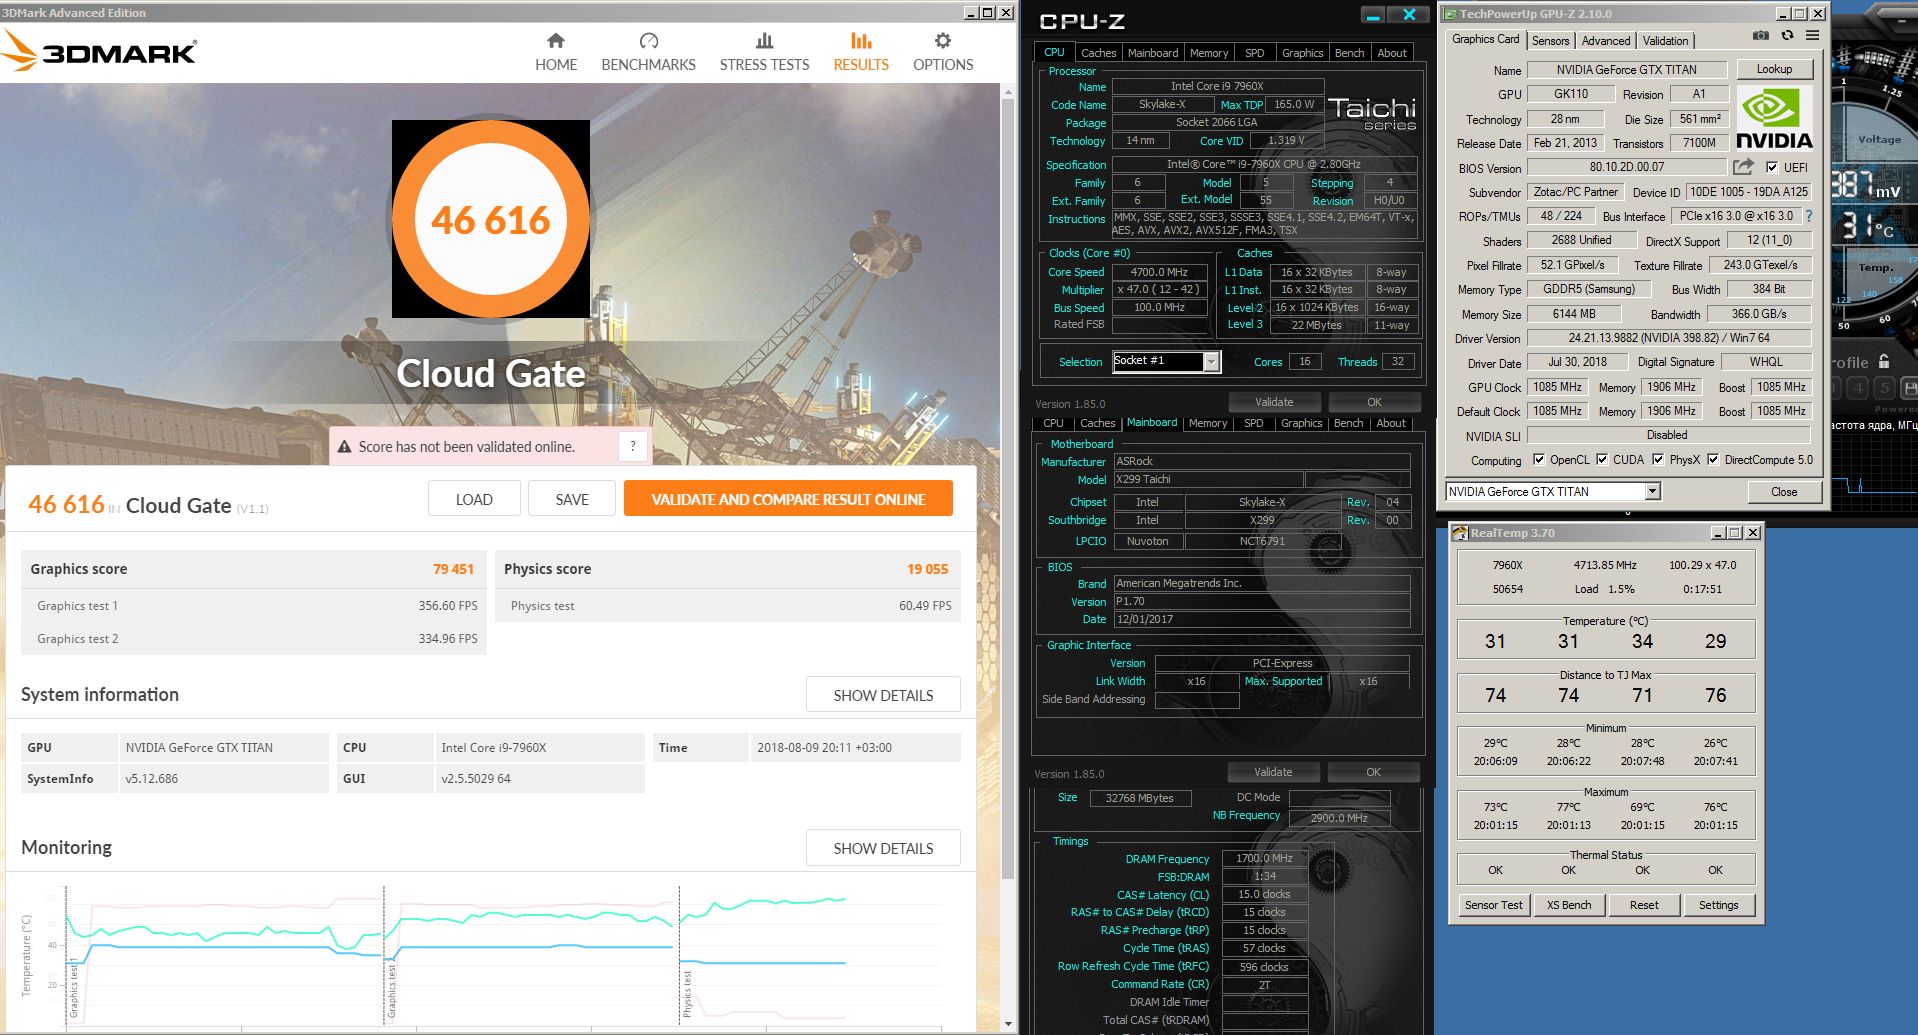Image resolution: width=1918 pixels, height=1035 pixels.
Task: Click the Graphics test 1 row 356.60 FPS
Action: click(x=254, y=606)
